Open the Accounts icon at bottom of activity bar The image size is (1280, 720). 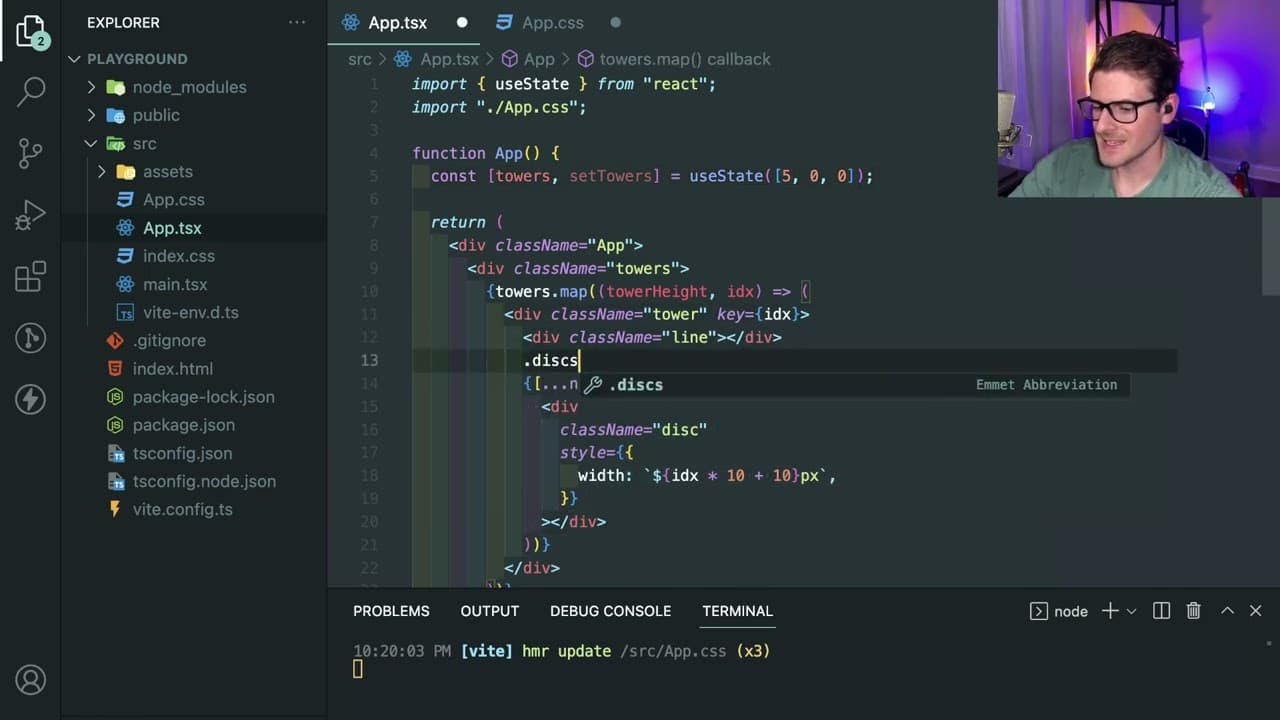click(31, 680)
